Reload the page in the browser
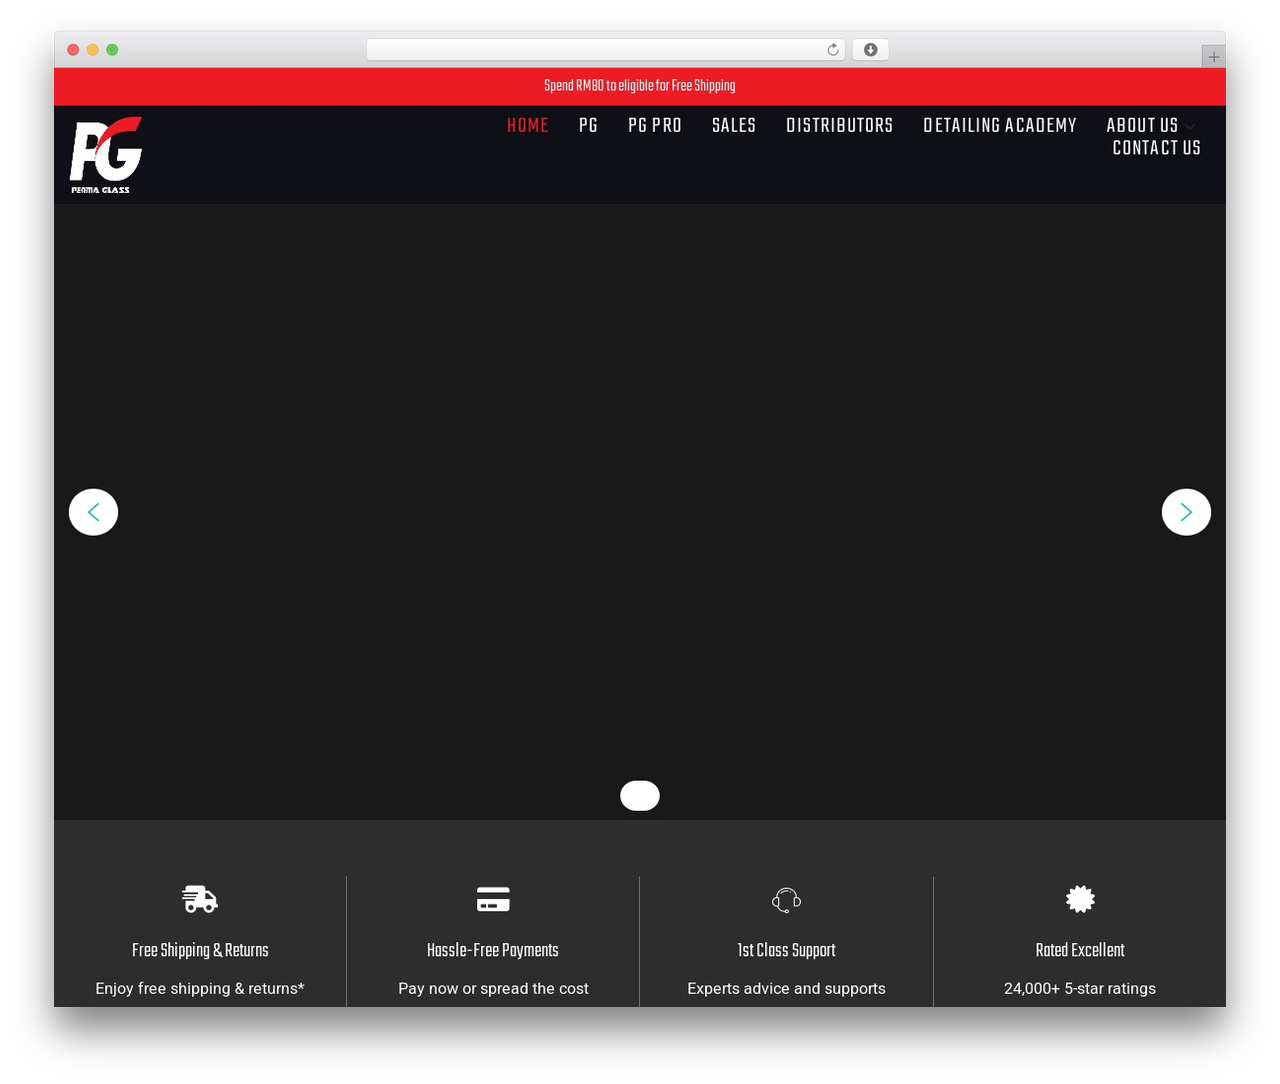This screenshot has width=1280, height=1084. pos(832,50)
